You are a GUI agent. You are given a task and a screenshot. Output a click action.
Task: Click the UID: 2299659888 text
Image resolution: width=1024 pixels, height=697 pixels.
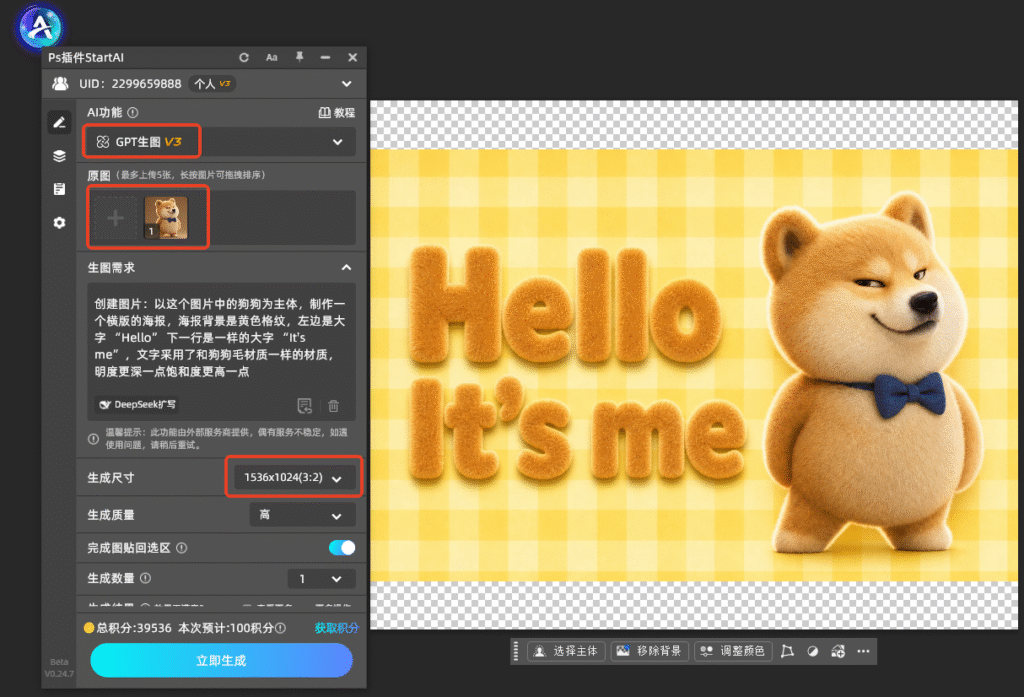pos(130,84)
